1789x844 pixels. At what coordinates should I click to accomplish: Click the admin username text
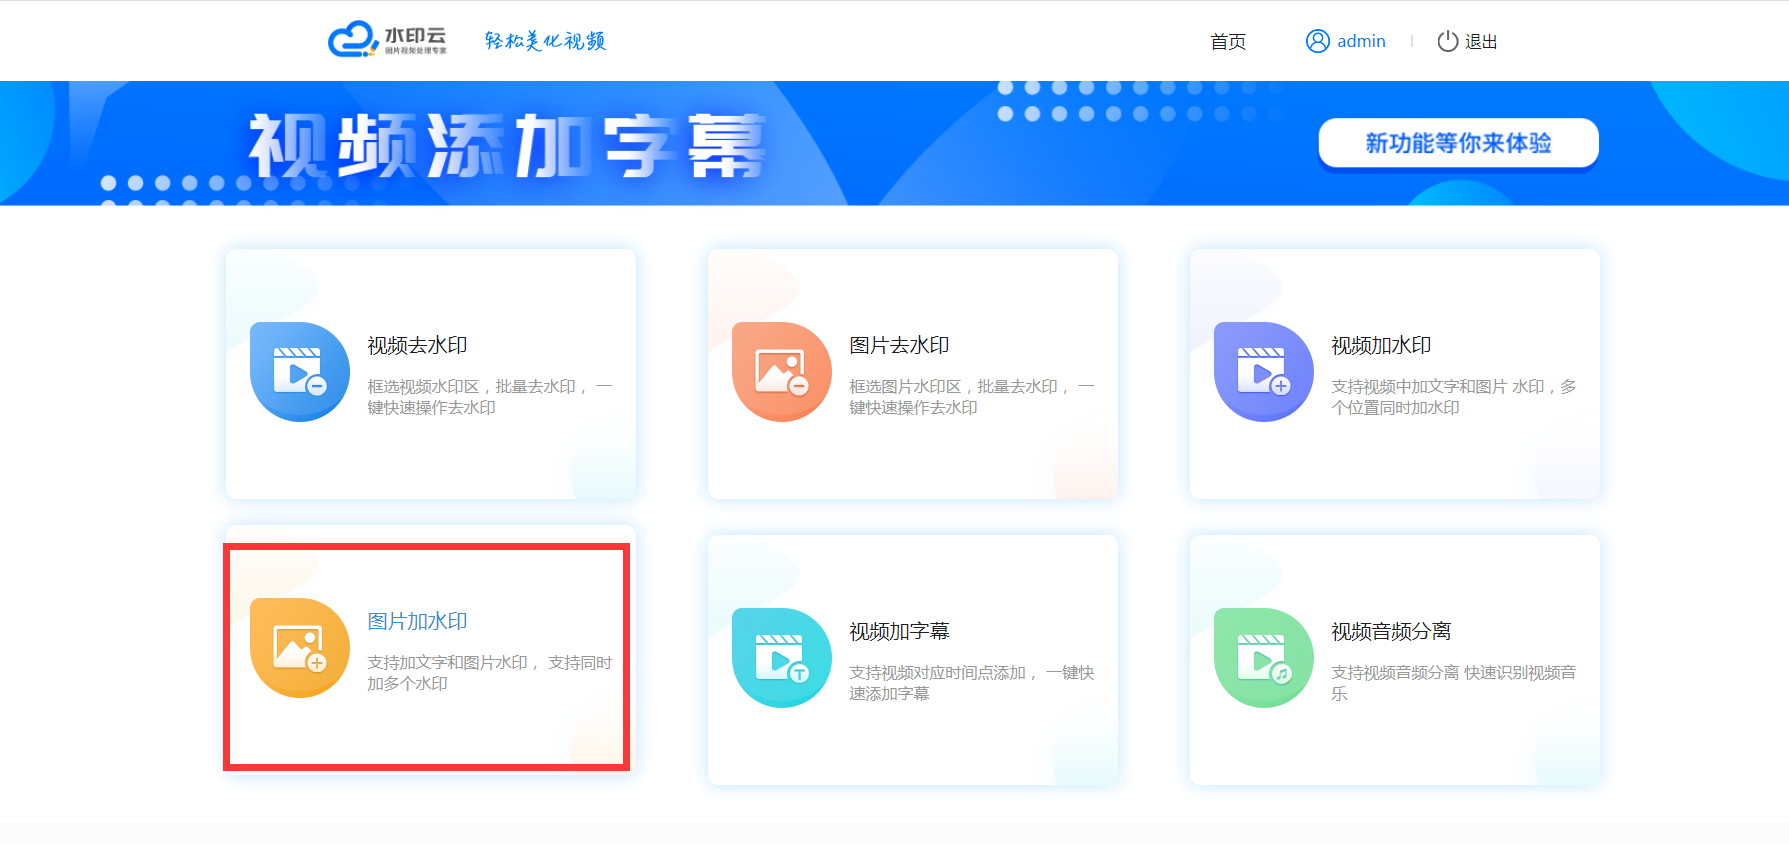coord(1361,41)
